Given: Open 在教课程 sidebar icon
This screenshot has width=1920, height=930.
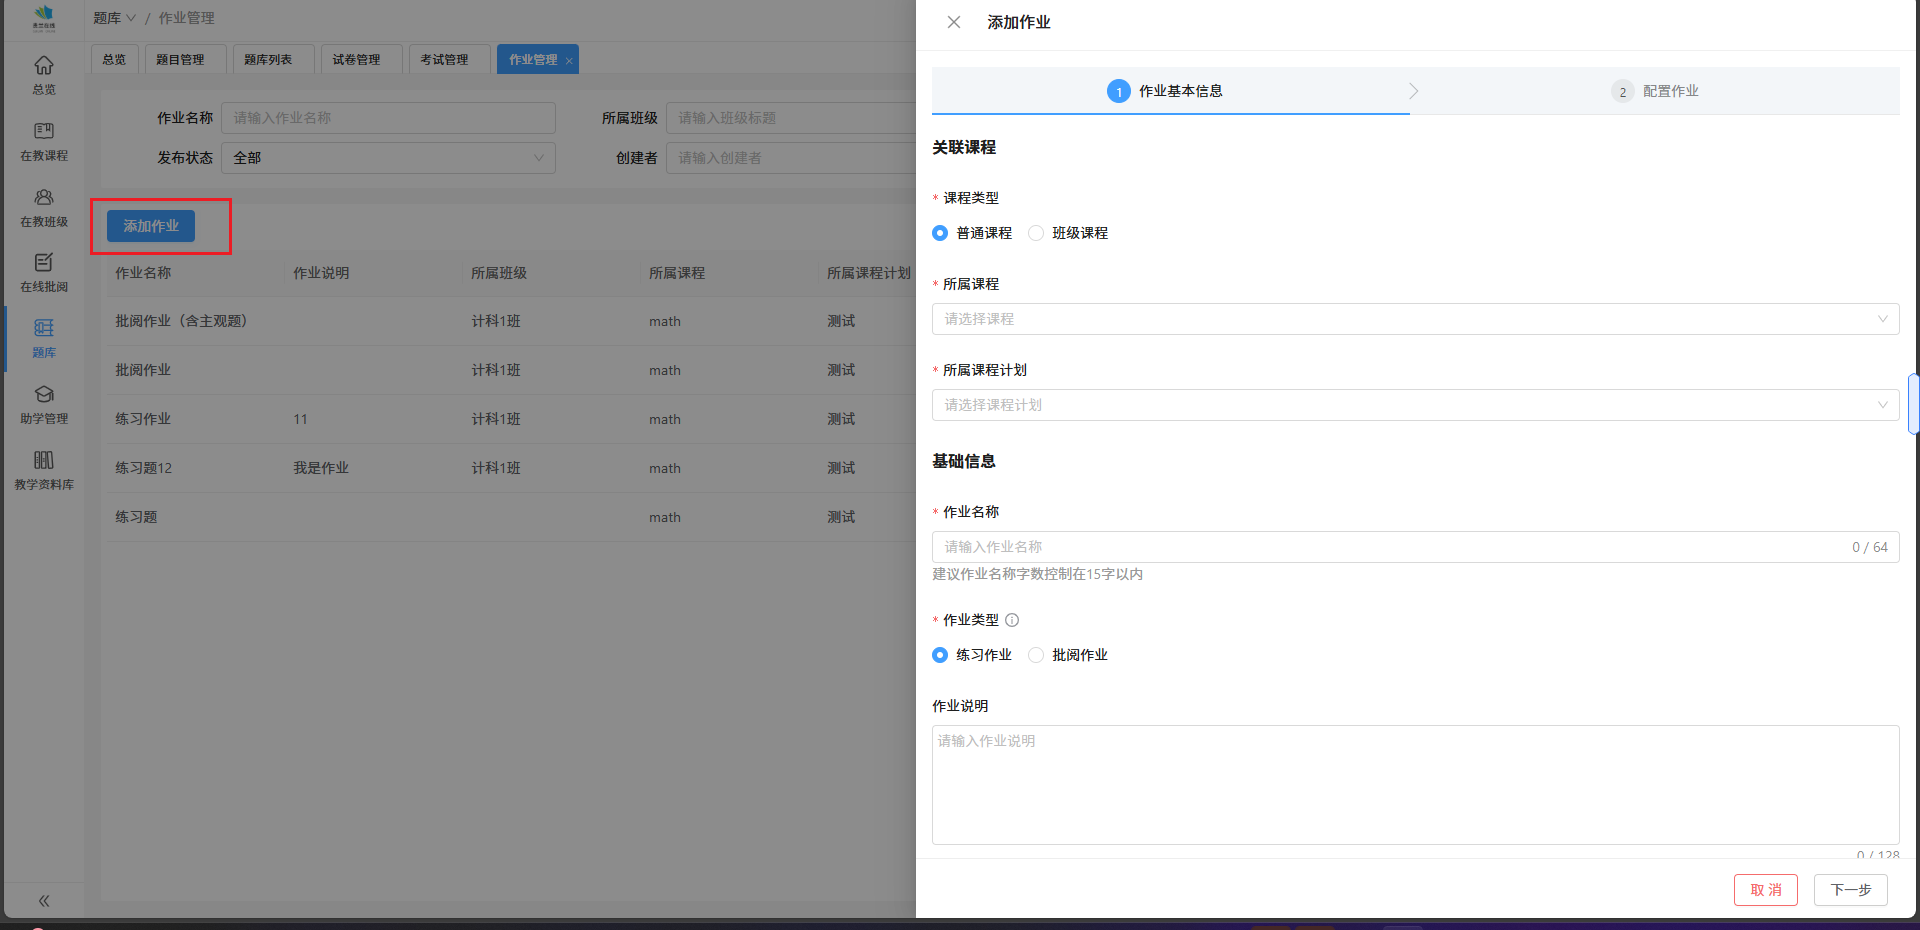Looking at the screenshot, I should coord(44,132).
